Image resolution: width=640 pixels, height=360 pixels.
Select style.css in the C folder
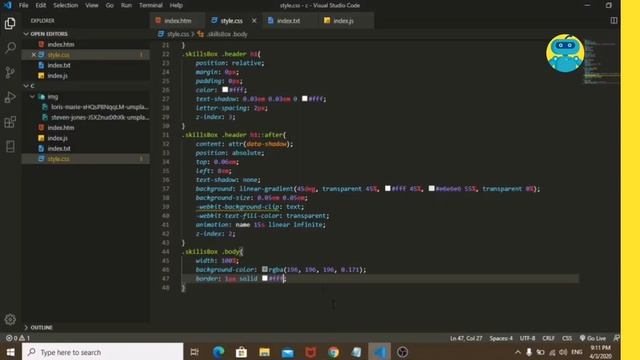coord(58,159)
